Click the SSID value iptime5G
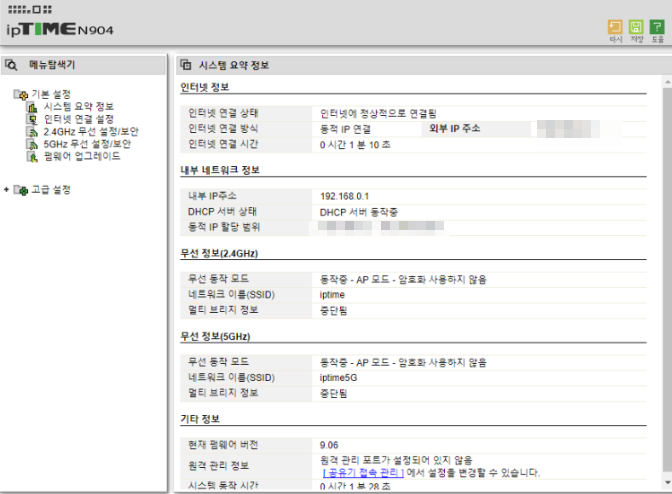 pyautogui.click(x=338, y=378)
